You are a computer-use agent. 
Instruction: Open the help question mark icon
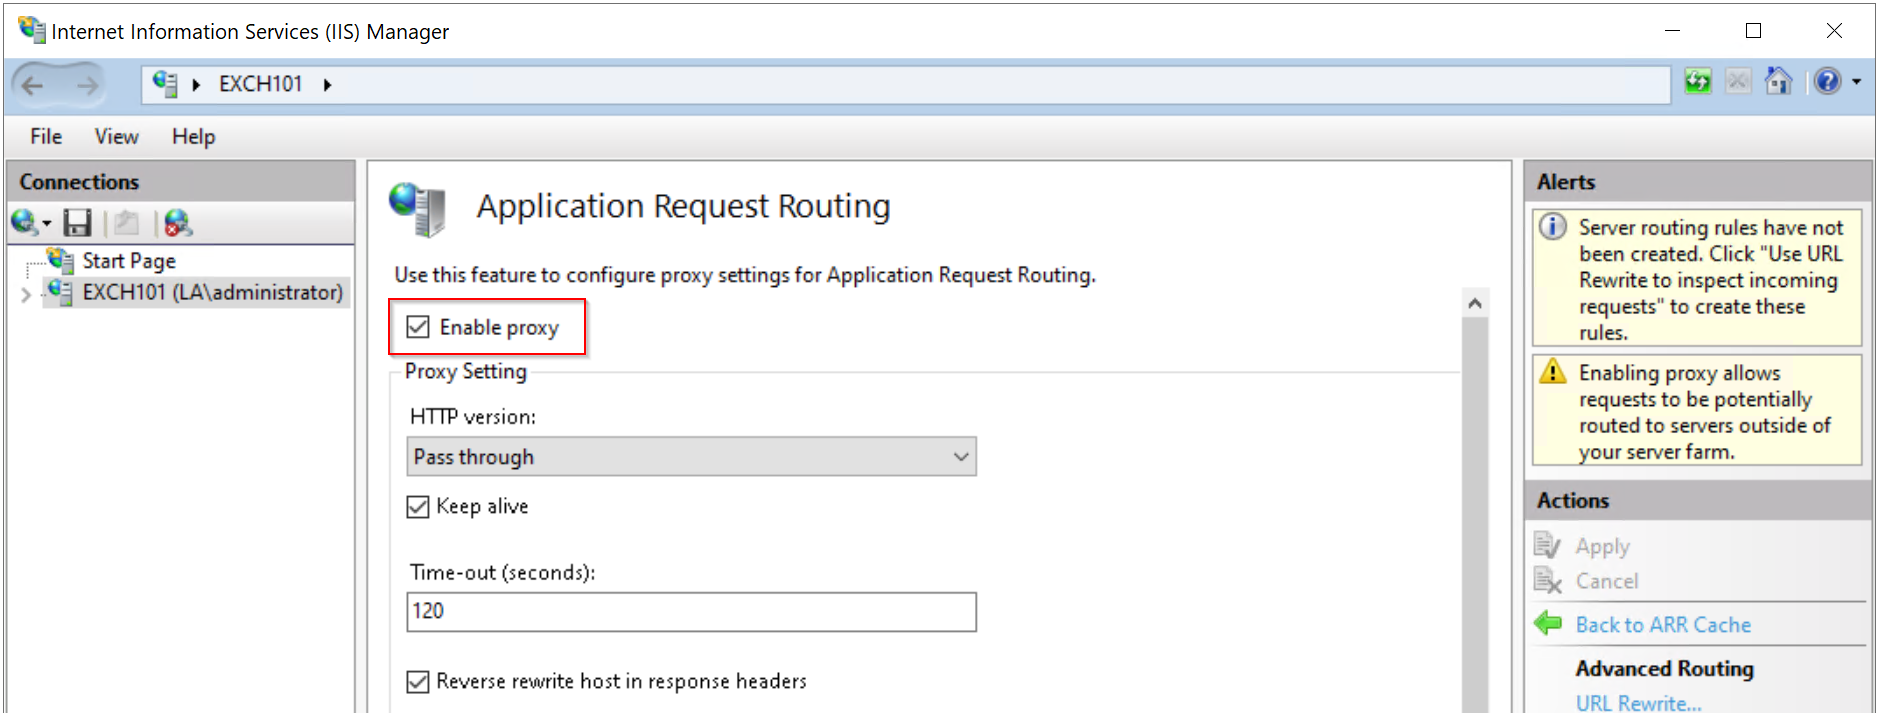pos(1827,82)
